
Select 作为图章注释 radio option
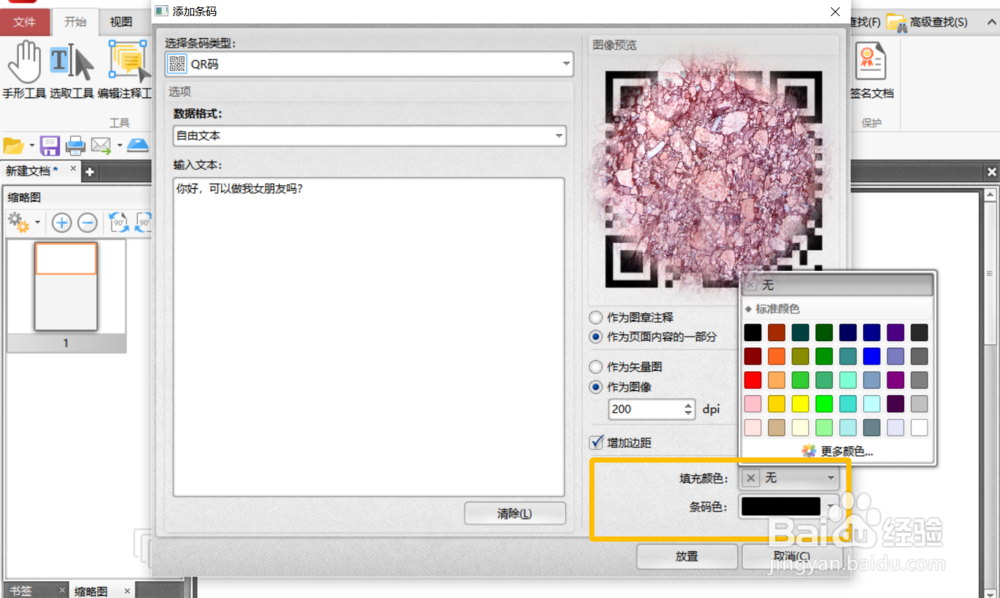[596, 317]
